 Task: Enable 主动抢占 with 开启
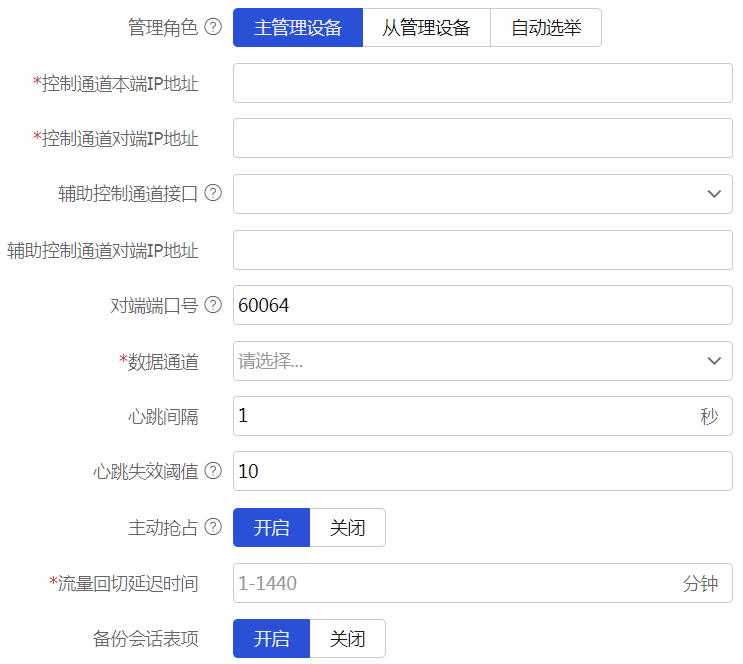271,527
